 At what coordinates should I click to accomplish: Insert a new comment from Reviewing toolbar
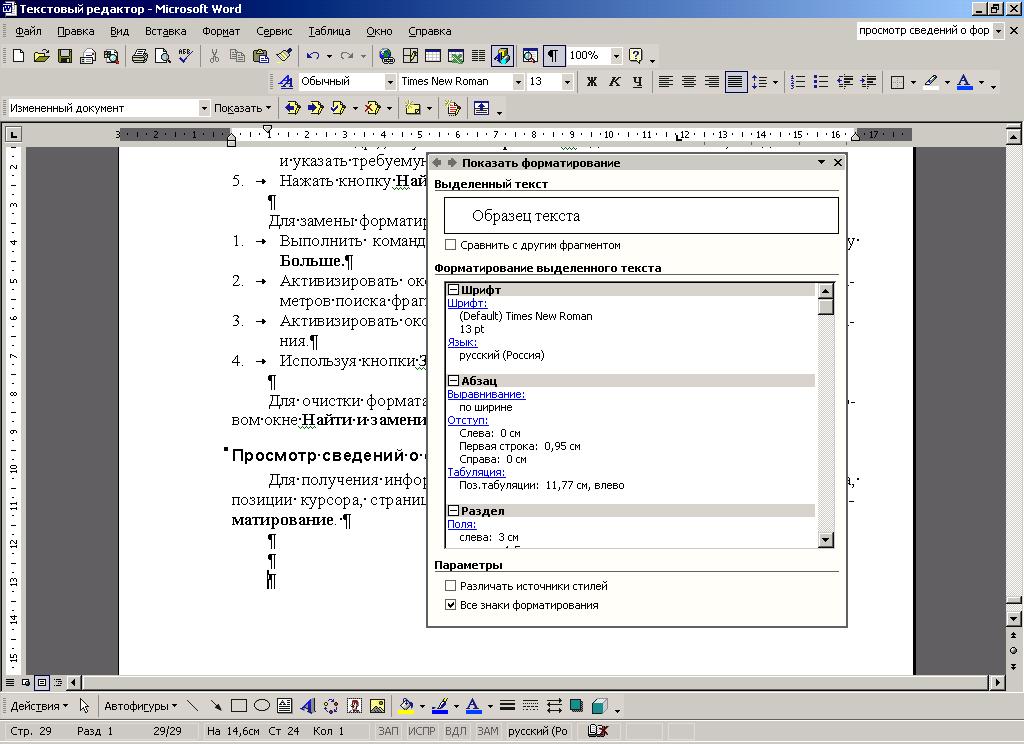412,108
